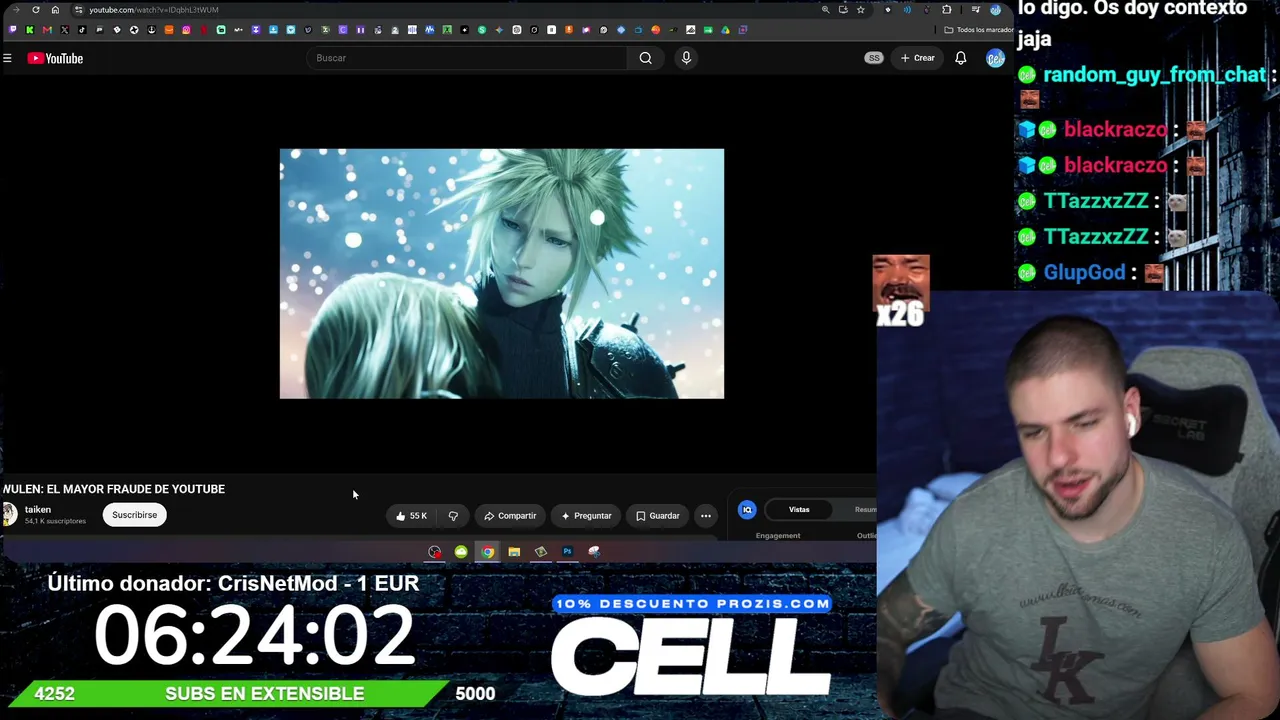1280x720 pixels.
Task: Save the video with Guardar
Action: [658, 516]
